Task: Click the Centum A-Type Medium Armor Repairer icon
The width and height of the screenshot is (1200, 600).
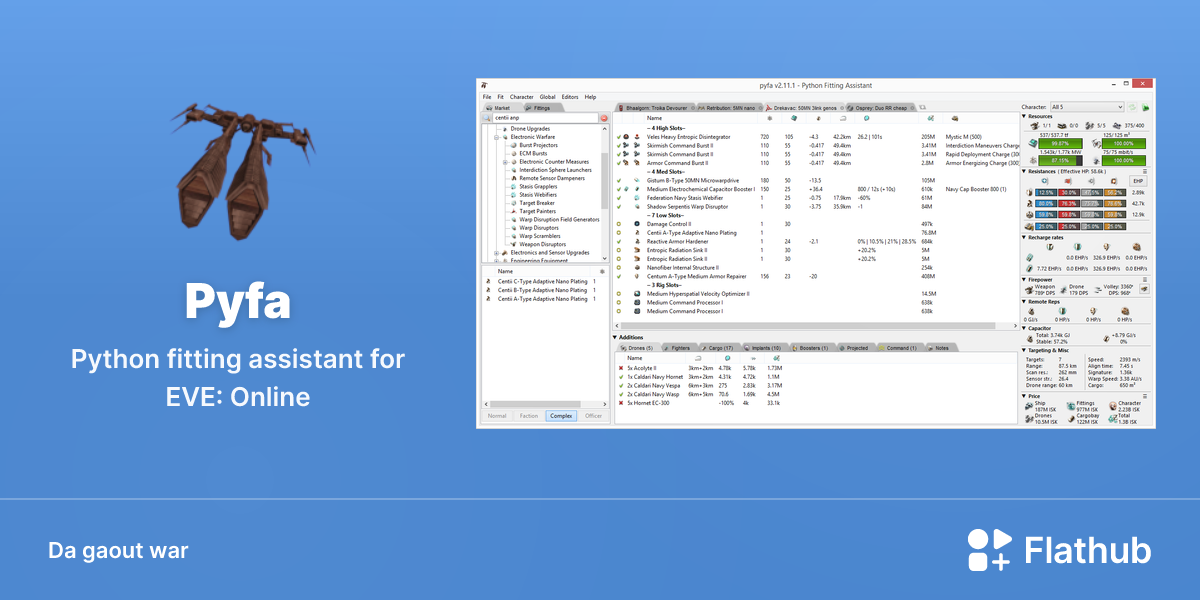Action: [636, 276]
